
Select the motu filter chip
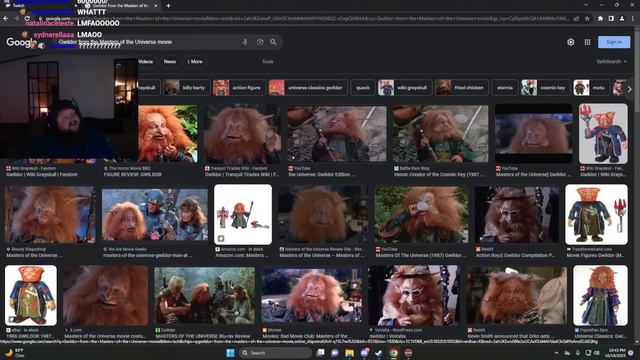click(x=591, y=88)
